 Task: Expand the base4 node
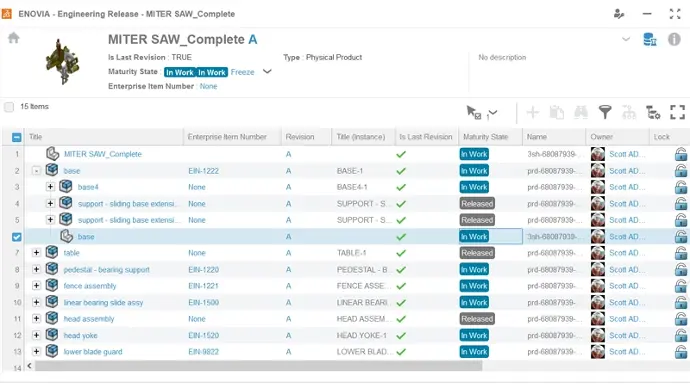coord(50,187)
